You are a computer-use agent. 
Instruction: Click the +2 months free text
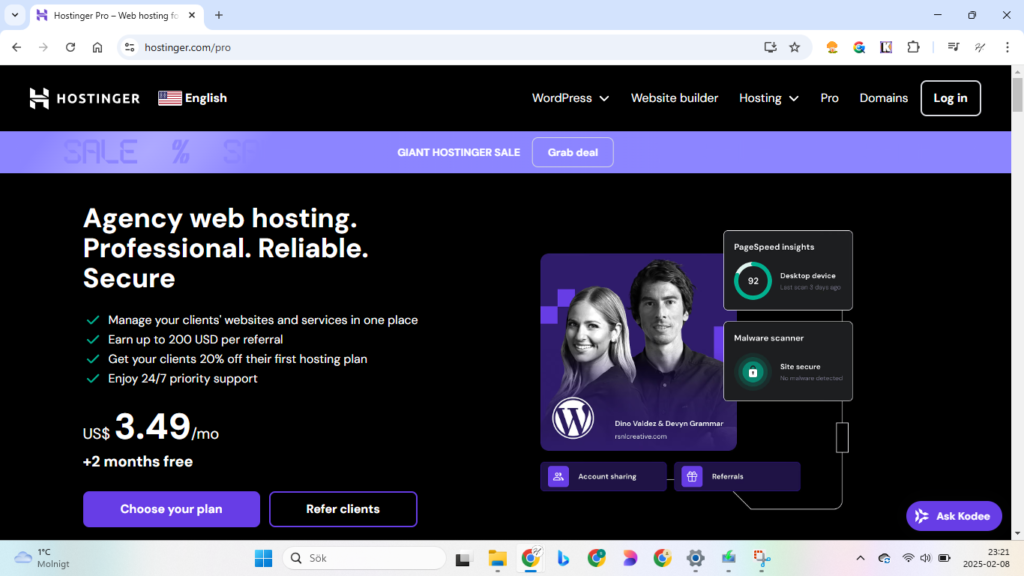point(138,462)
